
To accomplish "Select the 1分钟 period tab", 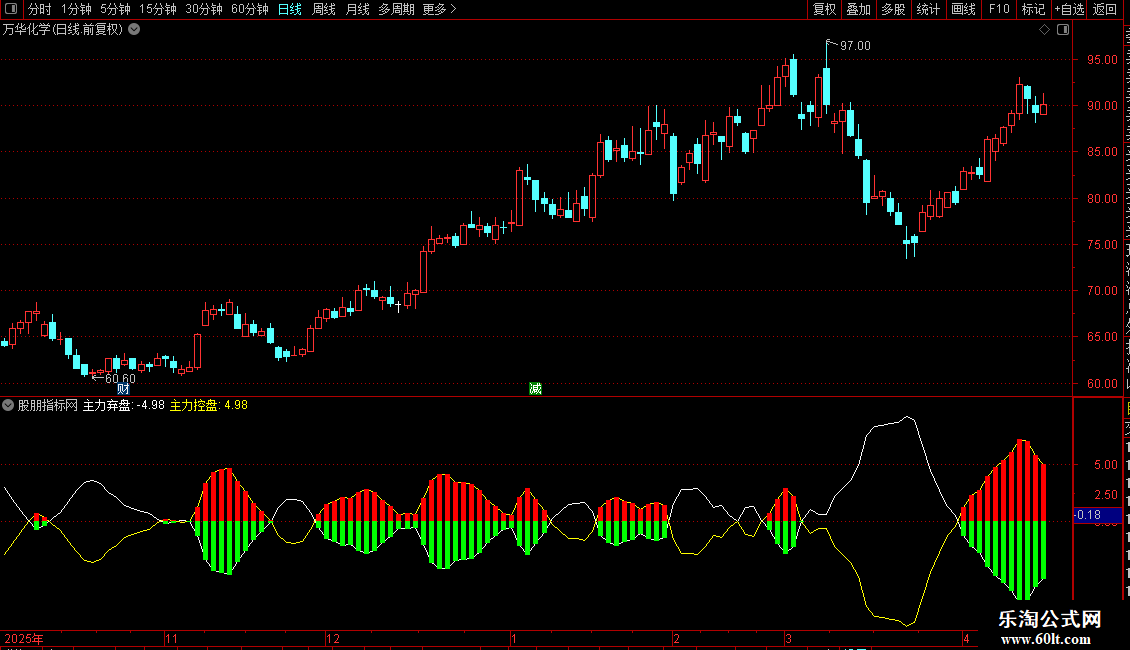I will (x=76, y=9).
